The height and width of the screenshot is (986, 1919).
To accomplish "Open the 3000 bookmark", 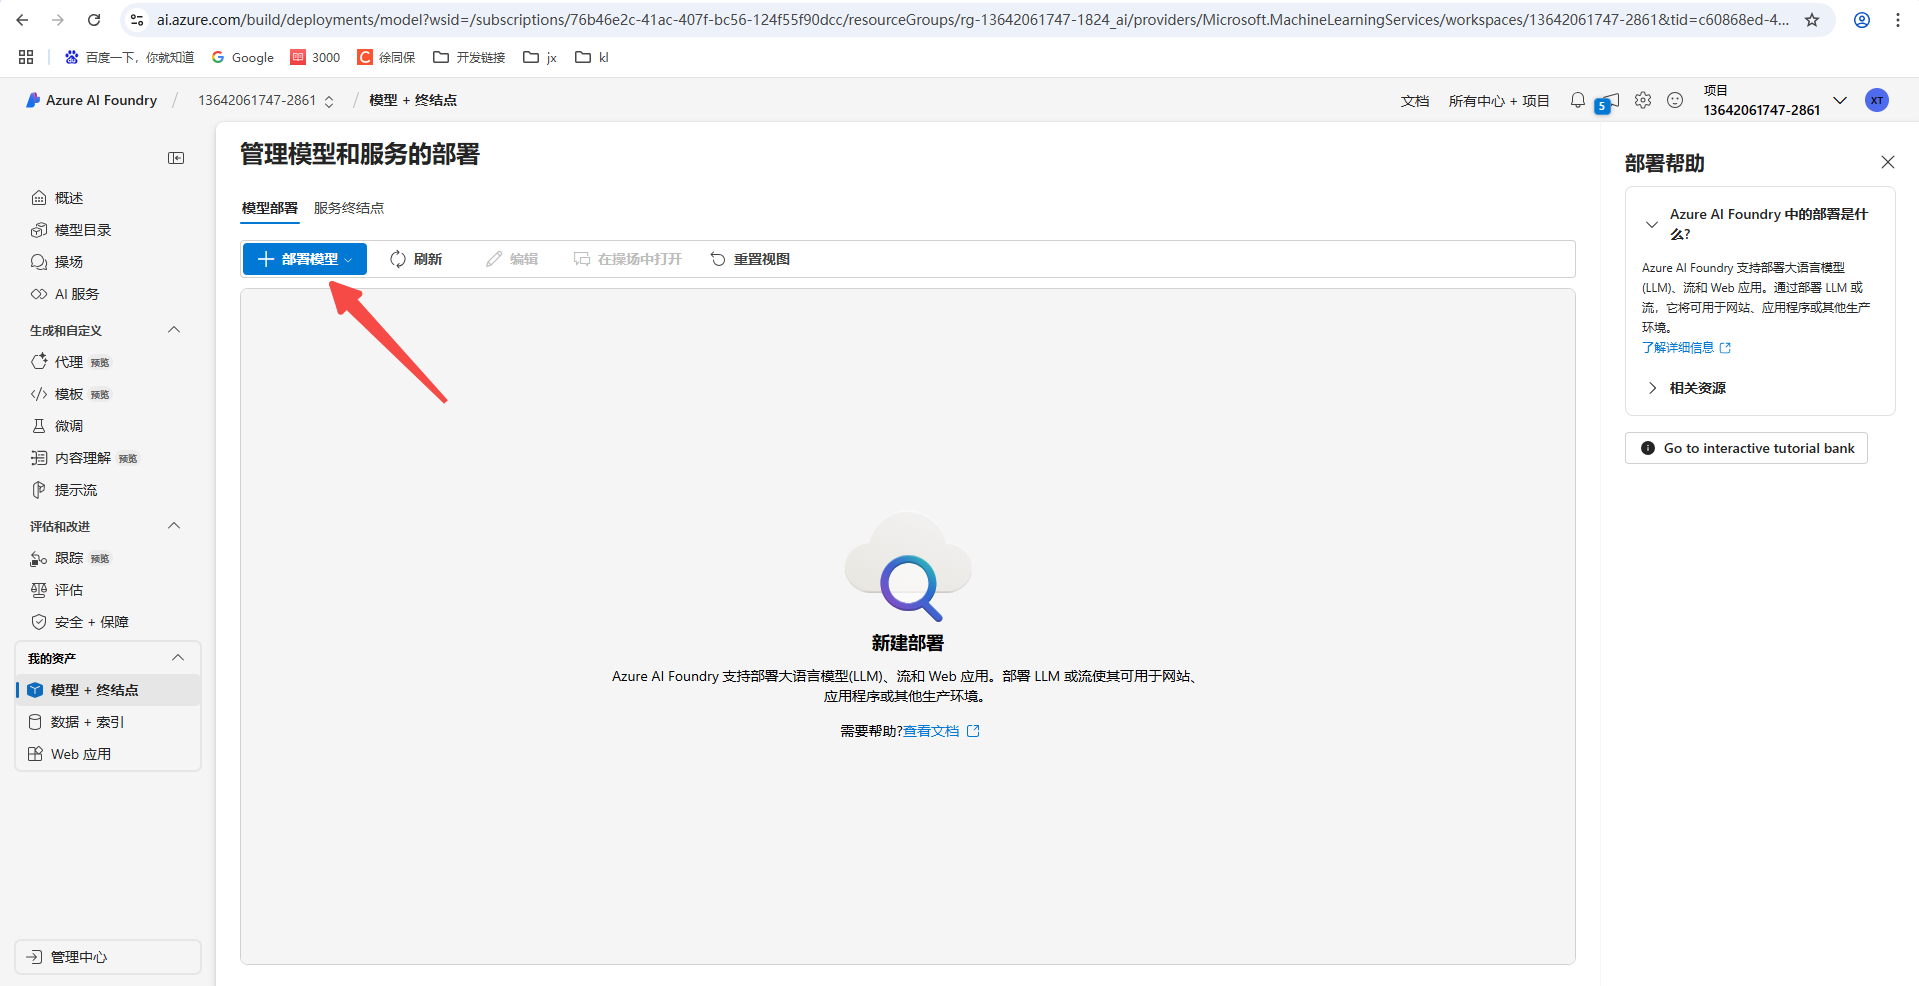I will 315,57.
